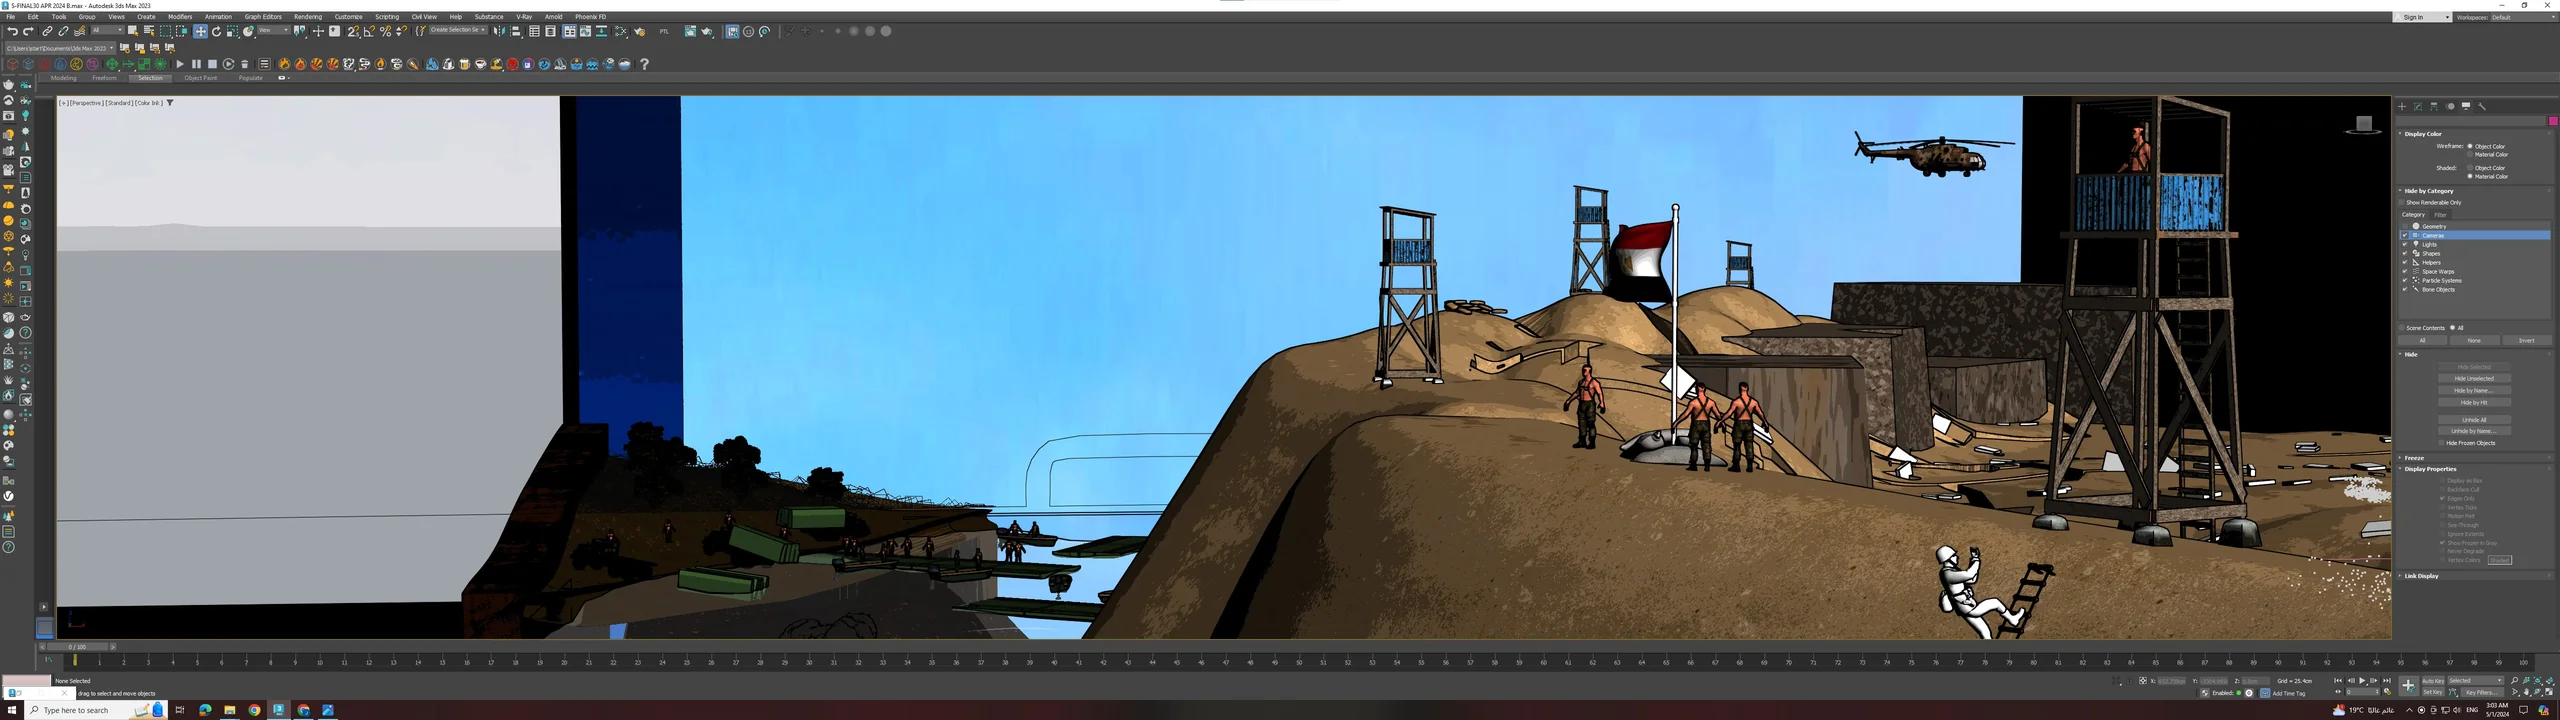The width and height of the screenshot is (2560, 720).
Task: Open the Graph Editors menu
Action: pos(263,17)
